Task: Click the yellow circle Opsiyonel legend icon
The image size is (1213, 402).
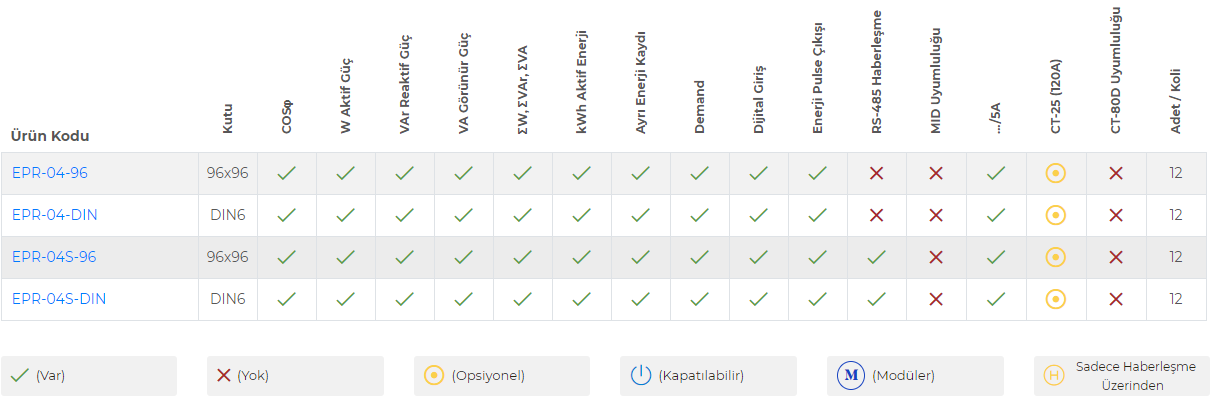Action: 433,376
